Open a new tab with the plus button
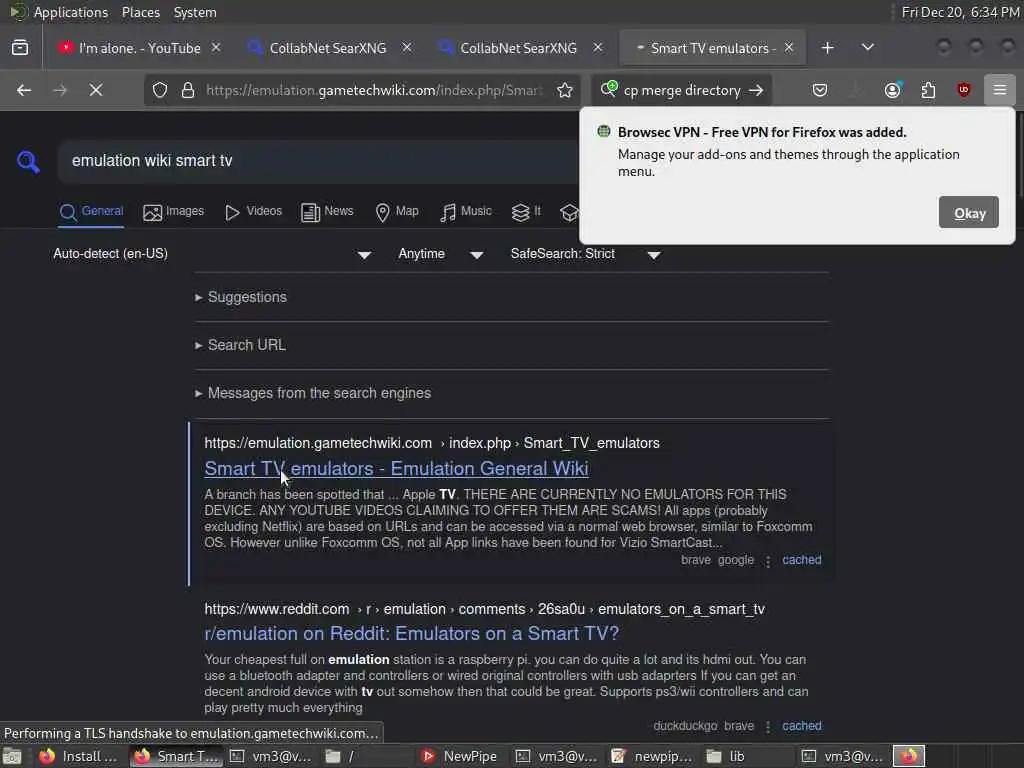 (827, 48)
